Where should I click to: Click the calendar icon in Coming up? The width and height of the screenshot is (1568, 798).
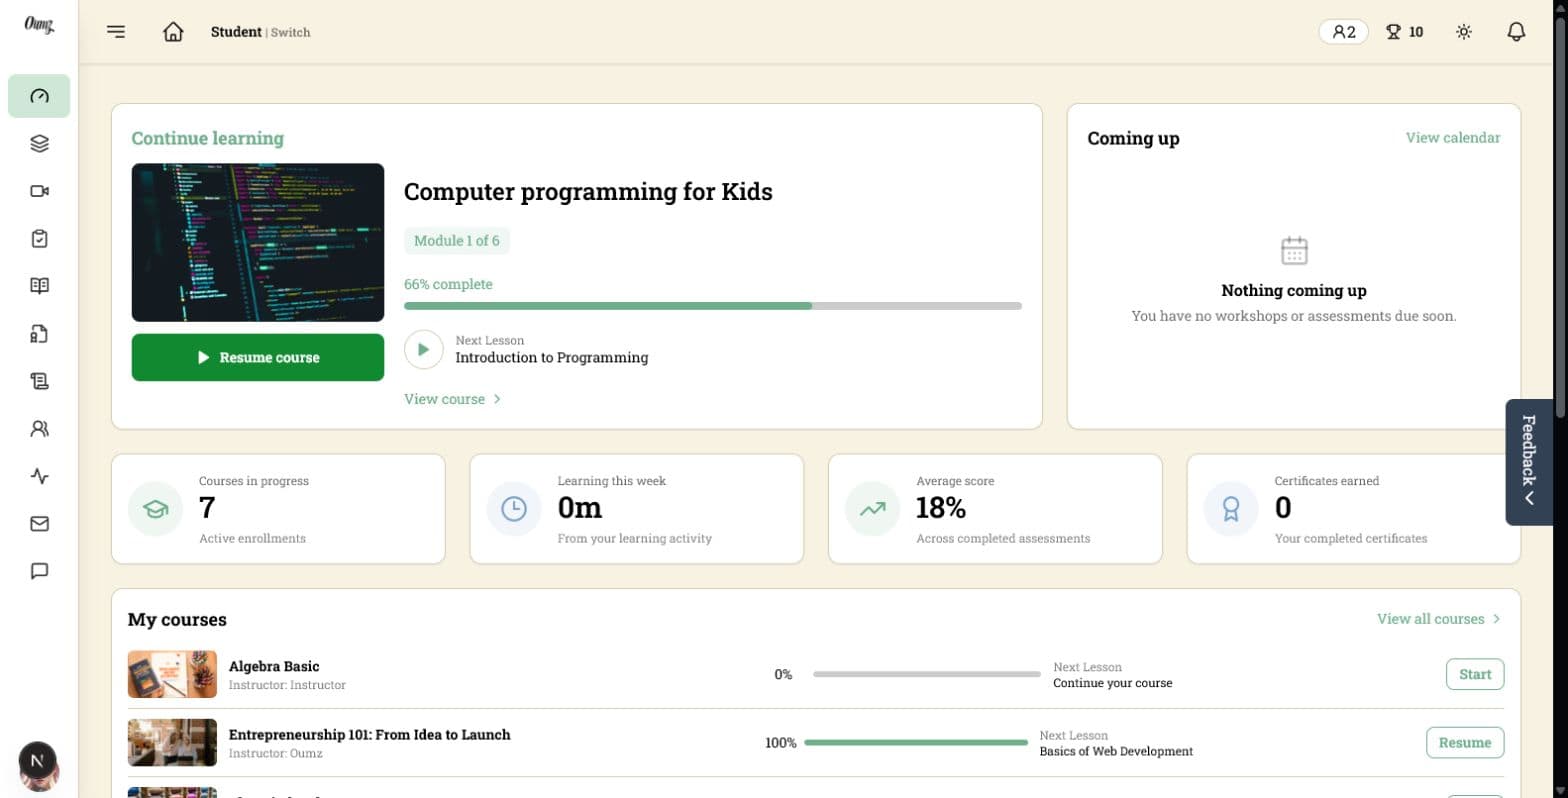[1294, 250]
